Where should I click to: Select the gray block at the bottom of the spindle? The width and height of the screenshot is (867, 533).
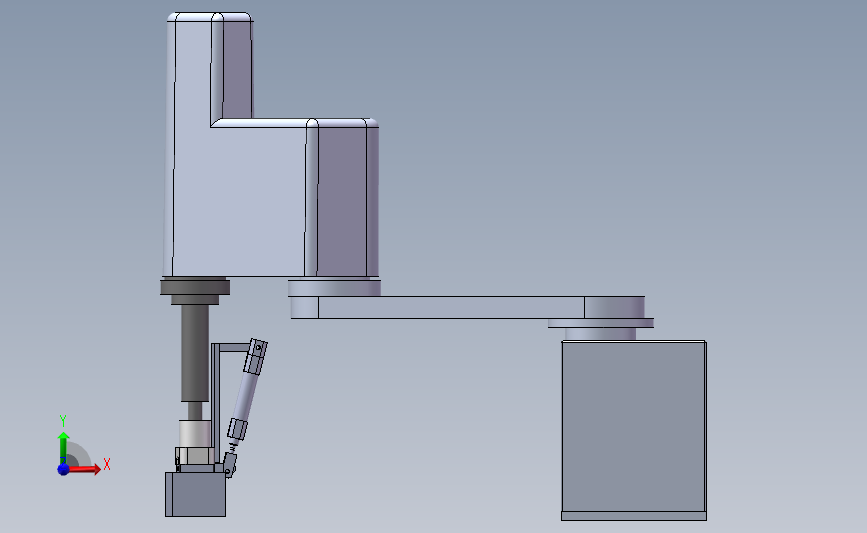pyautogui.click(x=195, y=494)
